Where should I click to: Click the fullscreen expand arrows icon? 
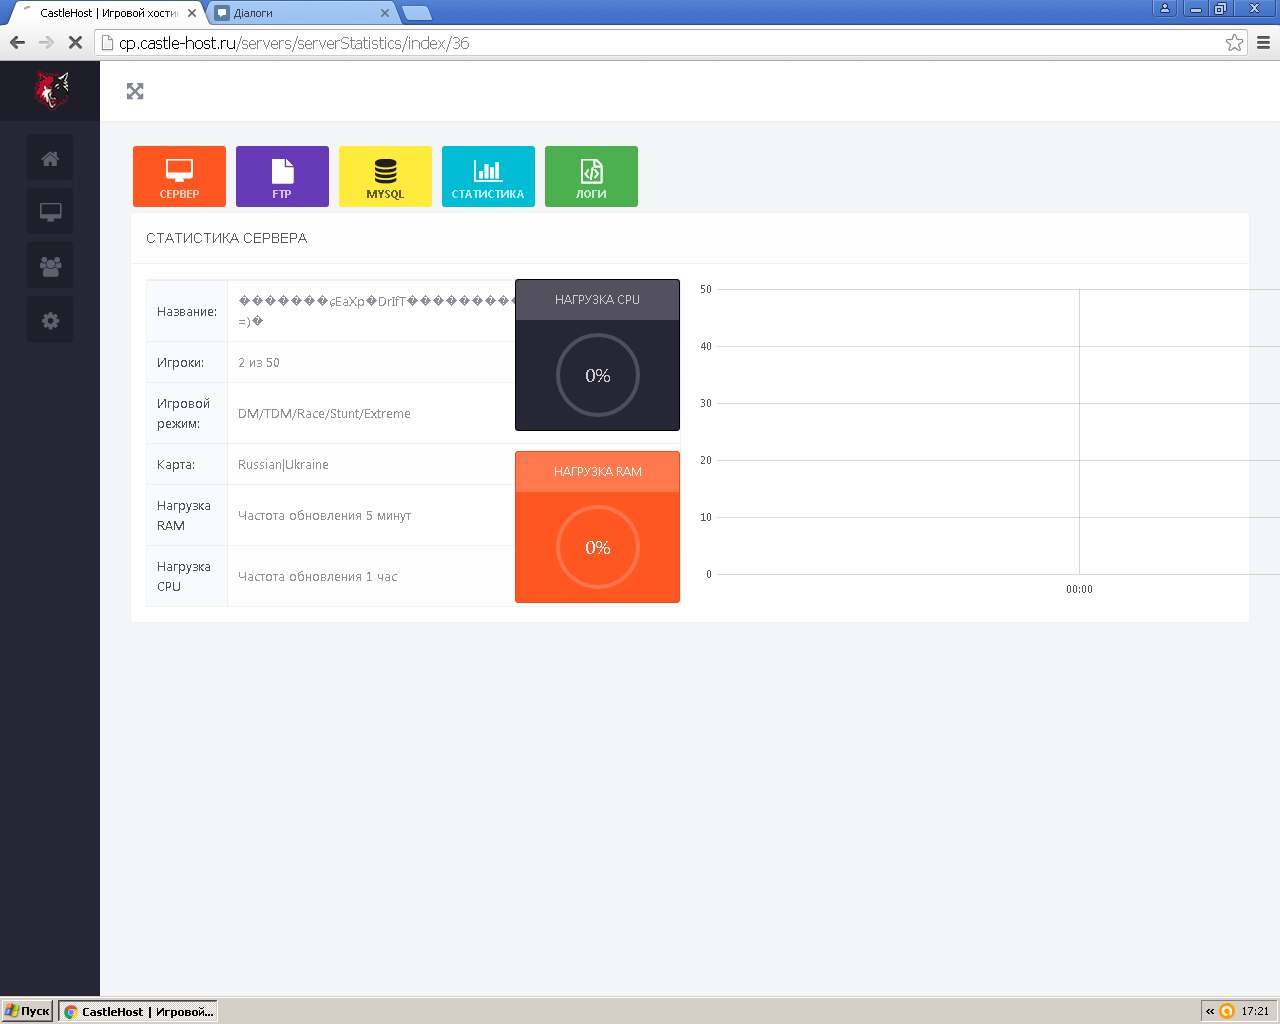tap(135, 91)
